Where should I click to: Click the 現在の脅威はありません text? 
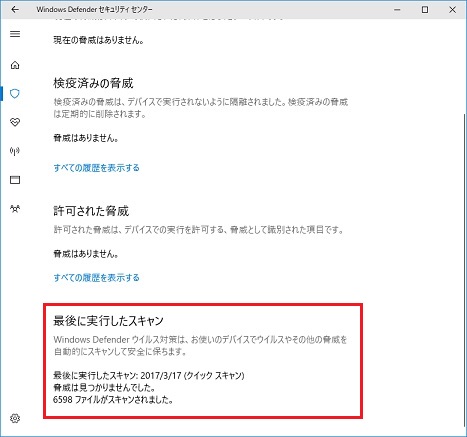pos(99,40)
